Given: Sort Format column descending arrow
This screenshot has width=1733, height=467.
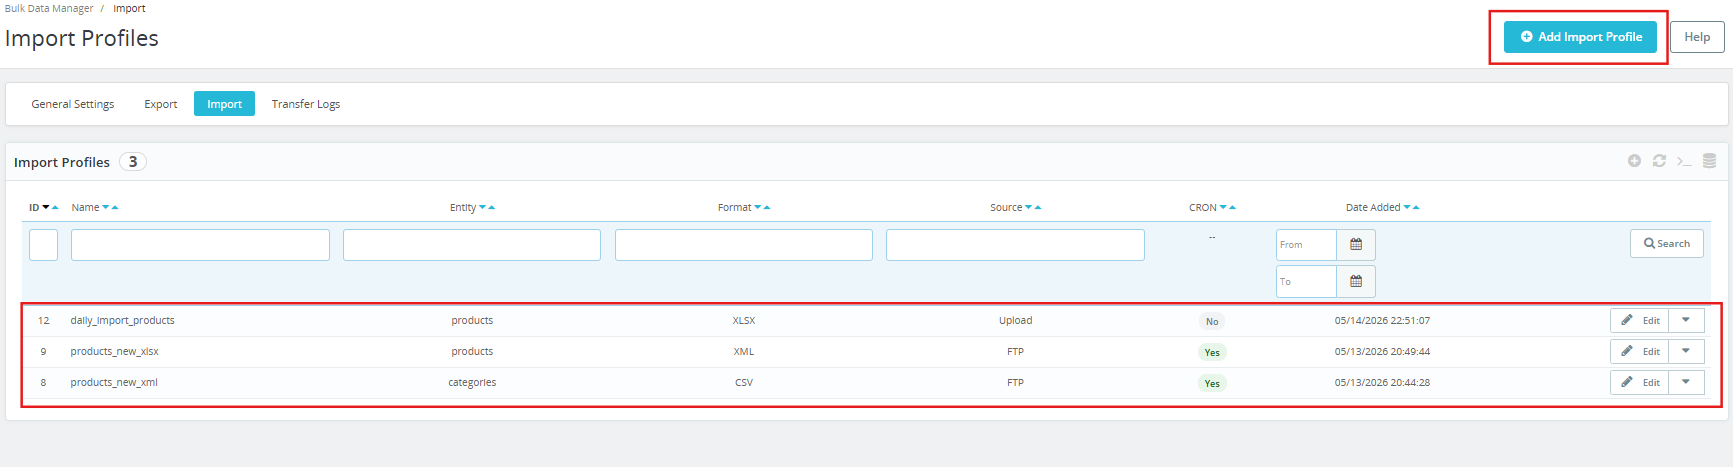Looking at the screenshot, I should click(758, 208).
